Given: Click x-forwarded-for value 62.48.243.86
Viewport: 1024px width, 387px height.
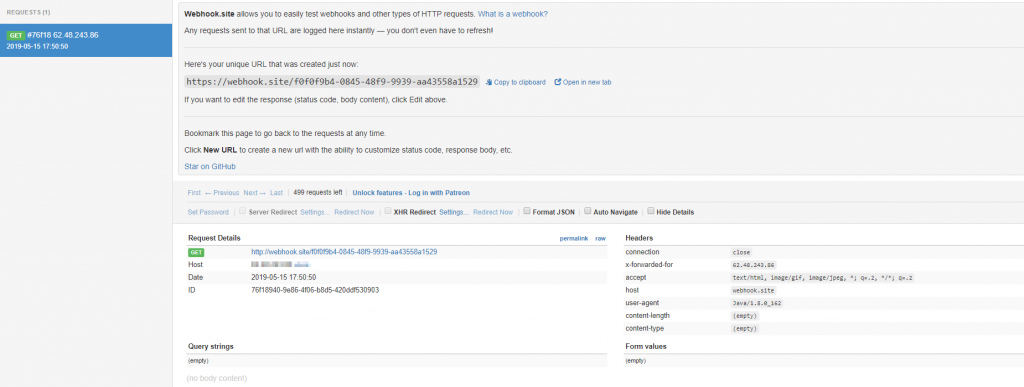Looking at the screenshot, I should (754, 265).
